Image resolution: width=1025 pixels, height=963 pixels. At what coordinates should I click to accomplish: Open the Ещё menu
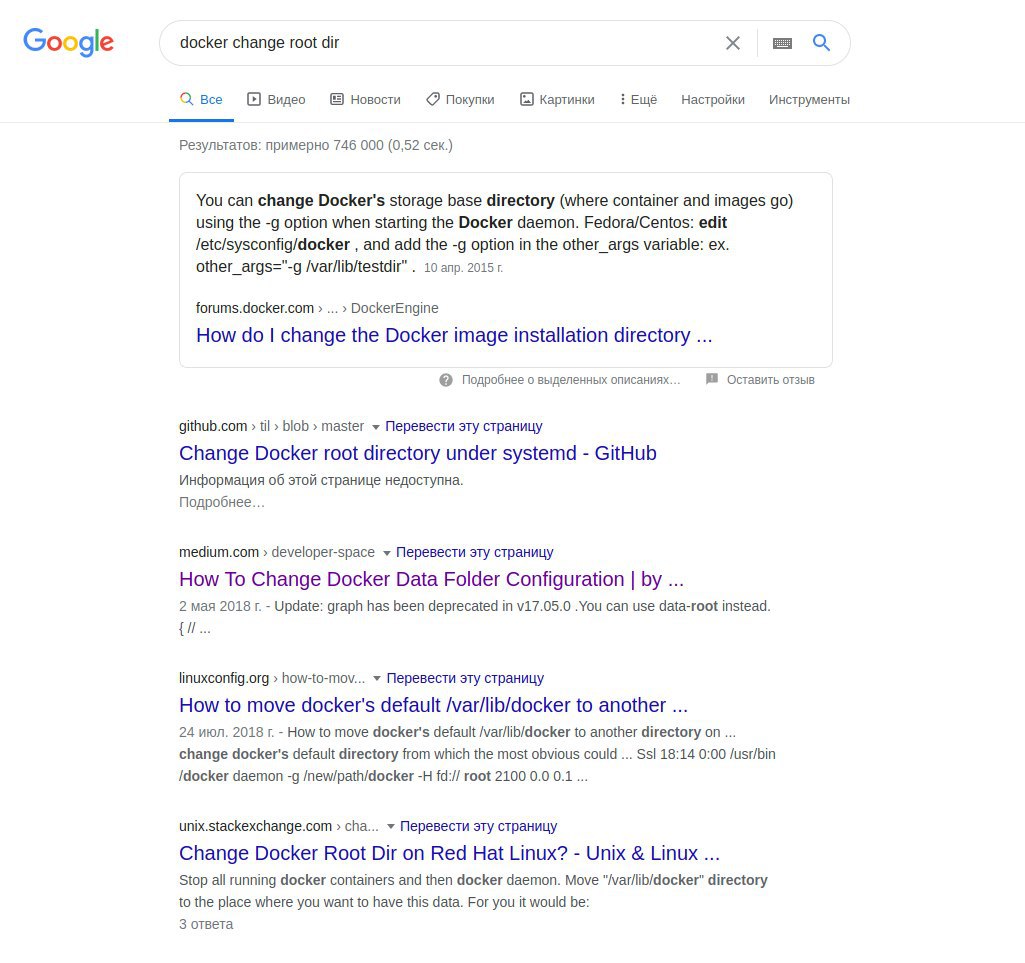click(x=638, y=99)
